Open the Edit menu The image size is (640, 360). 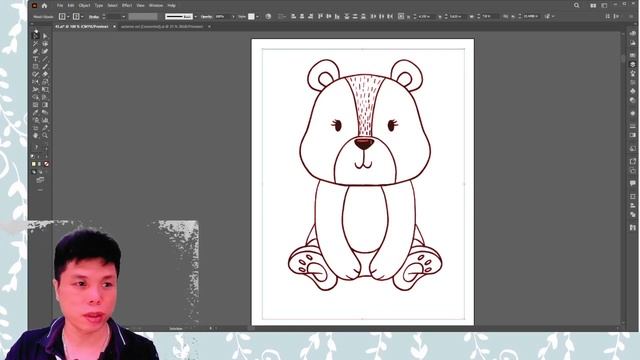click(71, 6)
